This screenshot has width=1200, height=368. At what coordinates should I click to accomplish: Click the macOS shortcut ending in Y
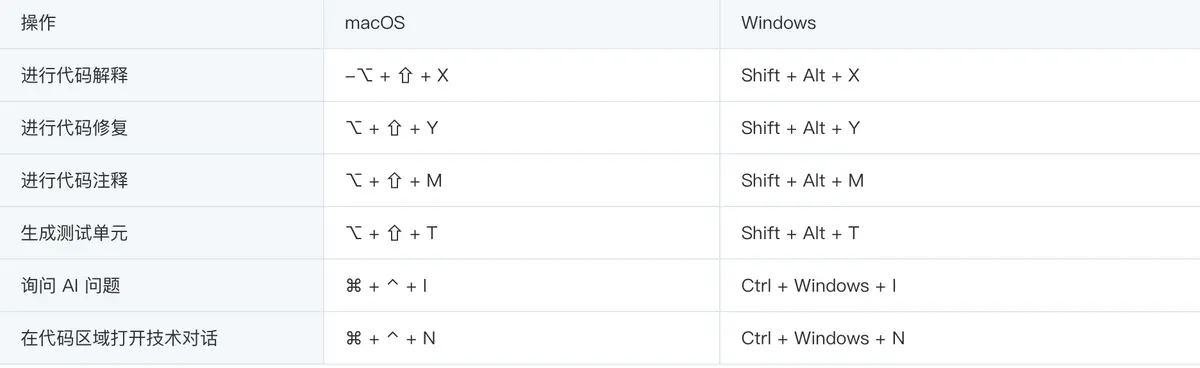[x=391, y=128]
